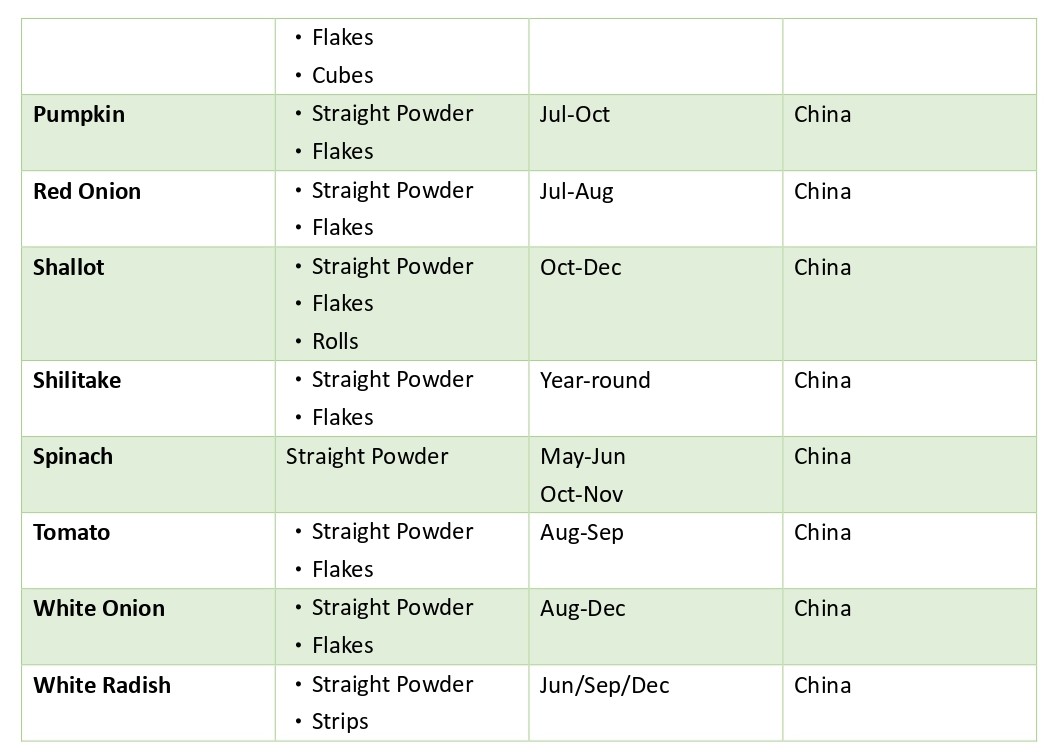The width and height of the screenshot is (1055, 756).
Task: Select the Jul-Aug season for Red Onion
Action: [577, 191]
